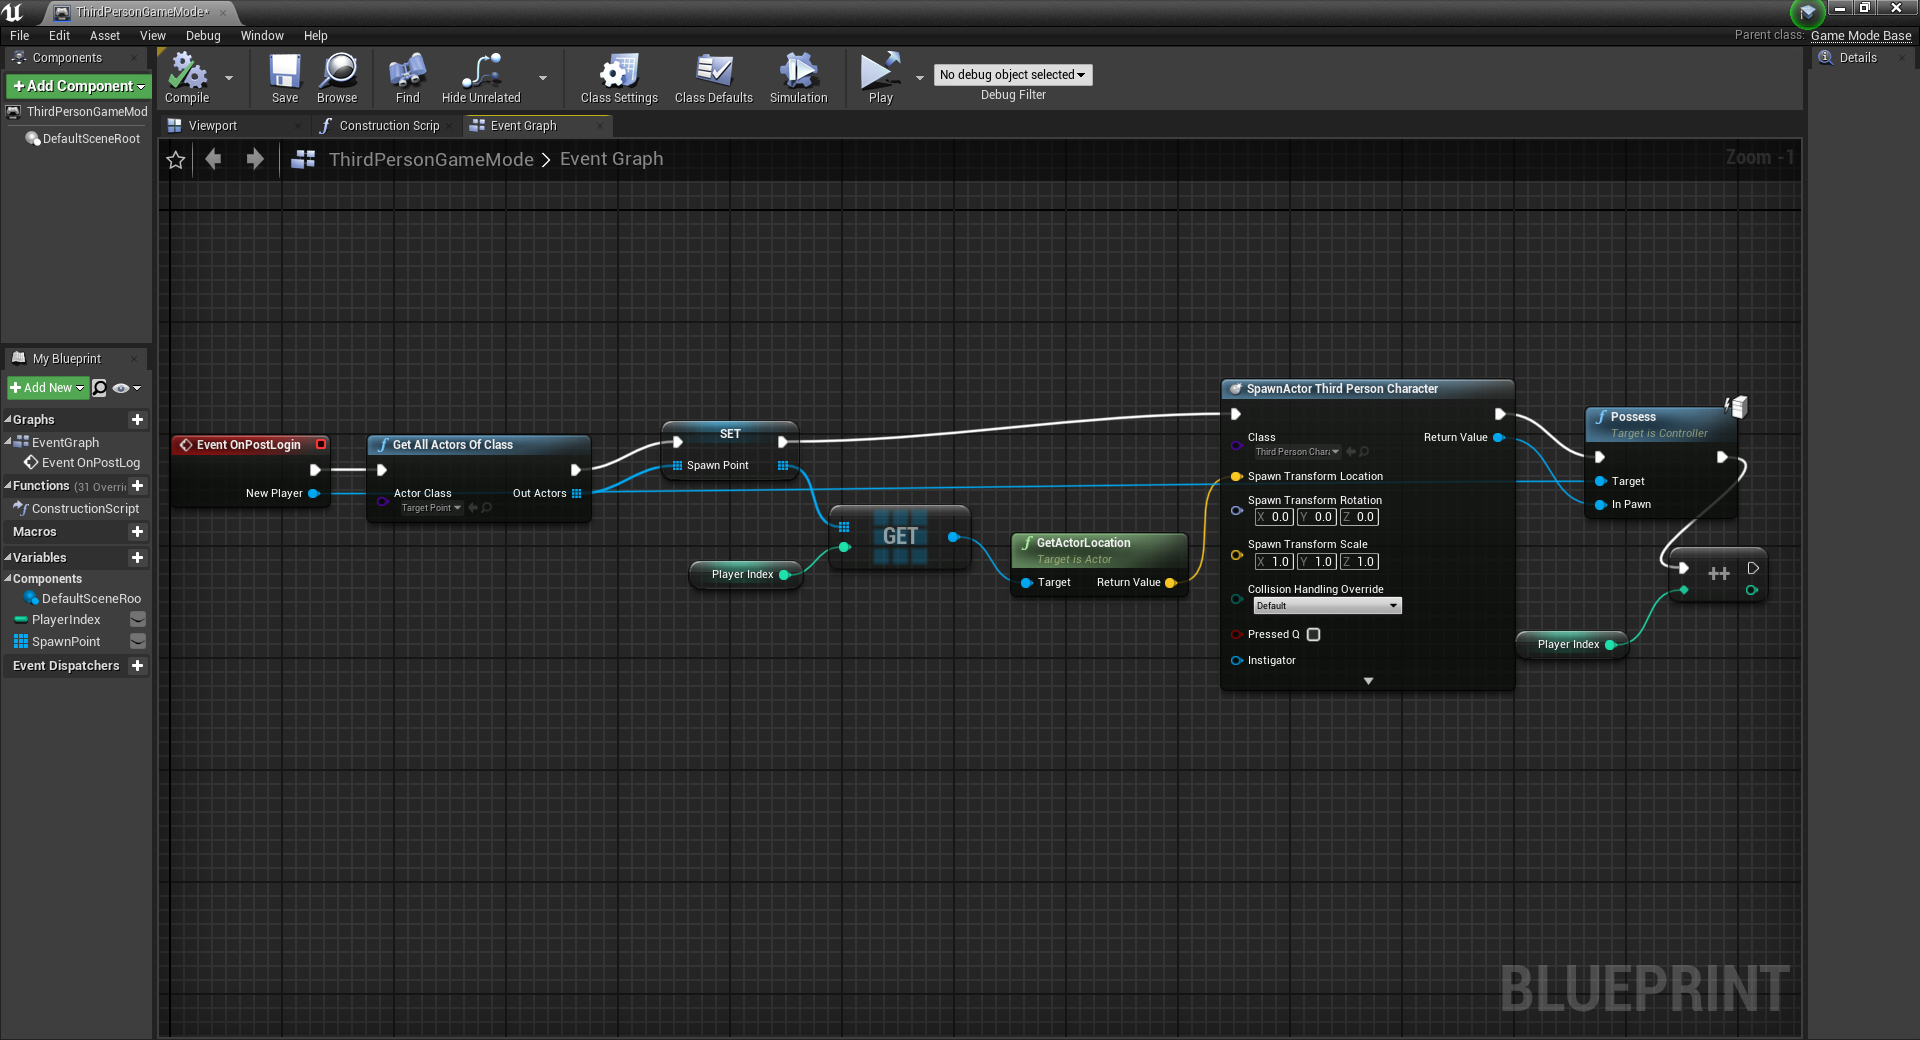Open the Help menu

click(316, 36)
